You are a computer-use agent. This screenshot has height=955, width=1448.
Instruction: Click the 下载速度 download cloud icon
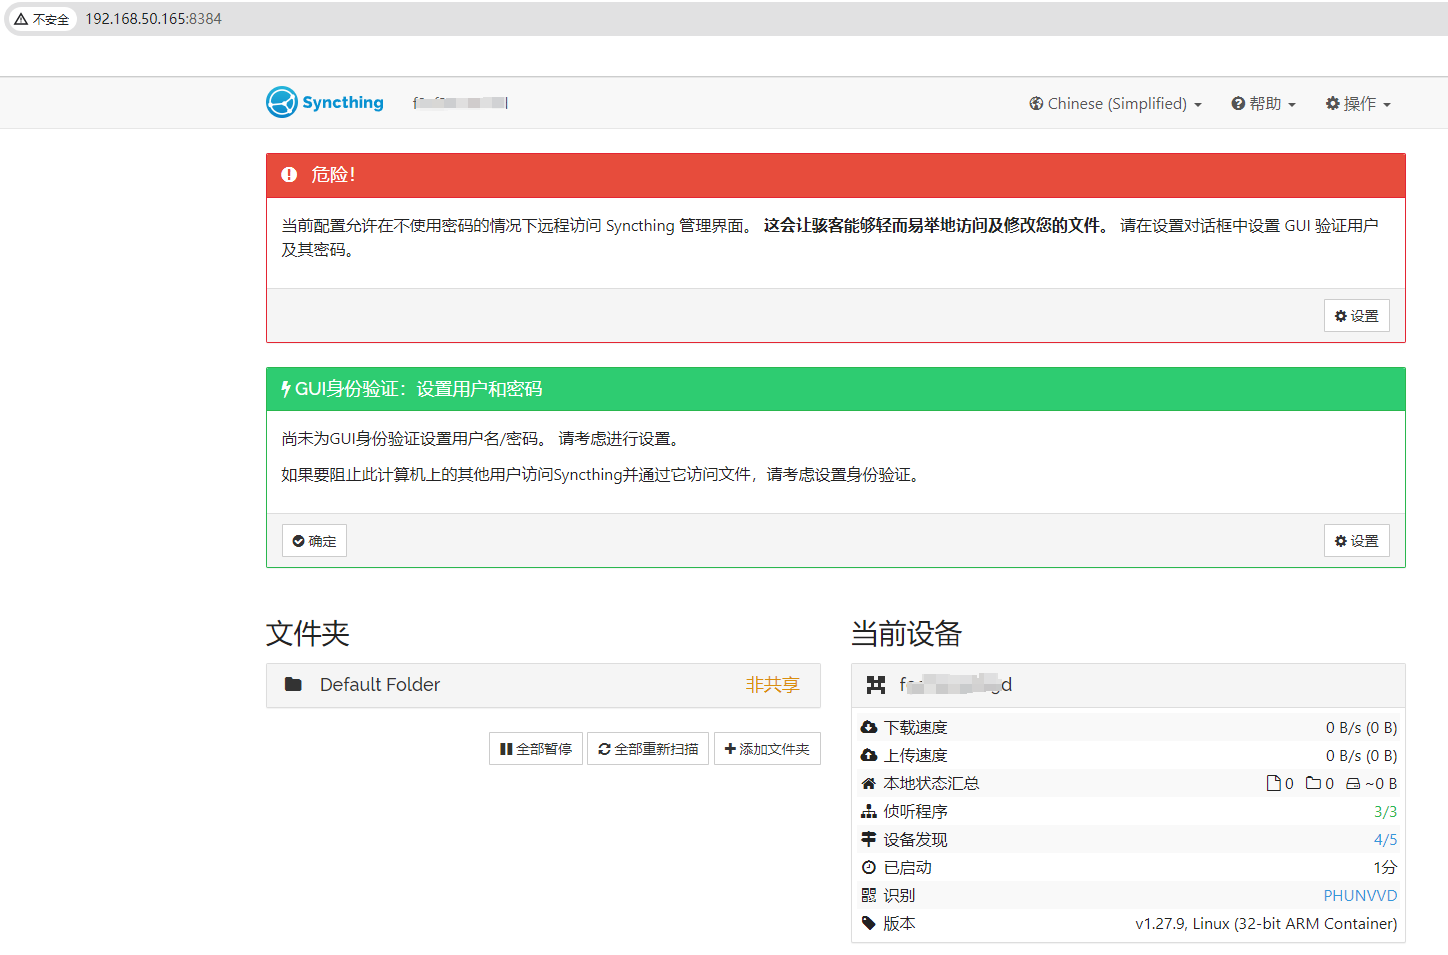(x=869, y=728)
